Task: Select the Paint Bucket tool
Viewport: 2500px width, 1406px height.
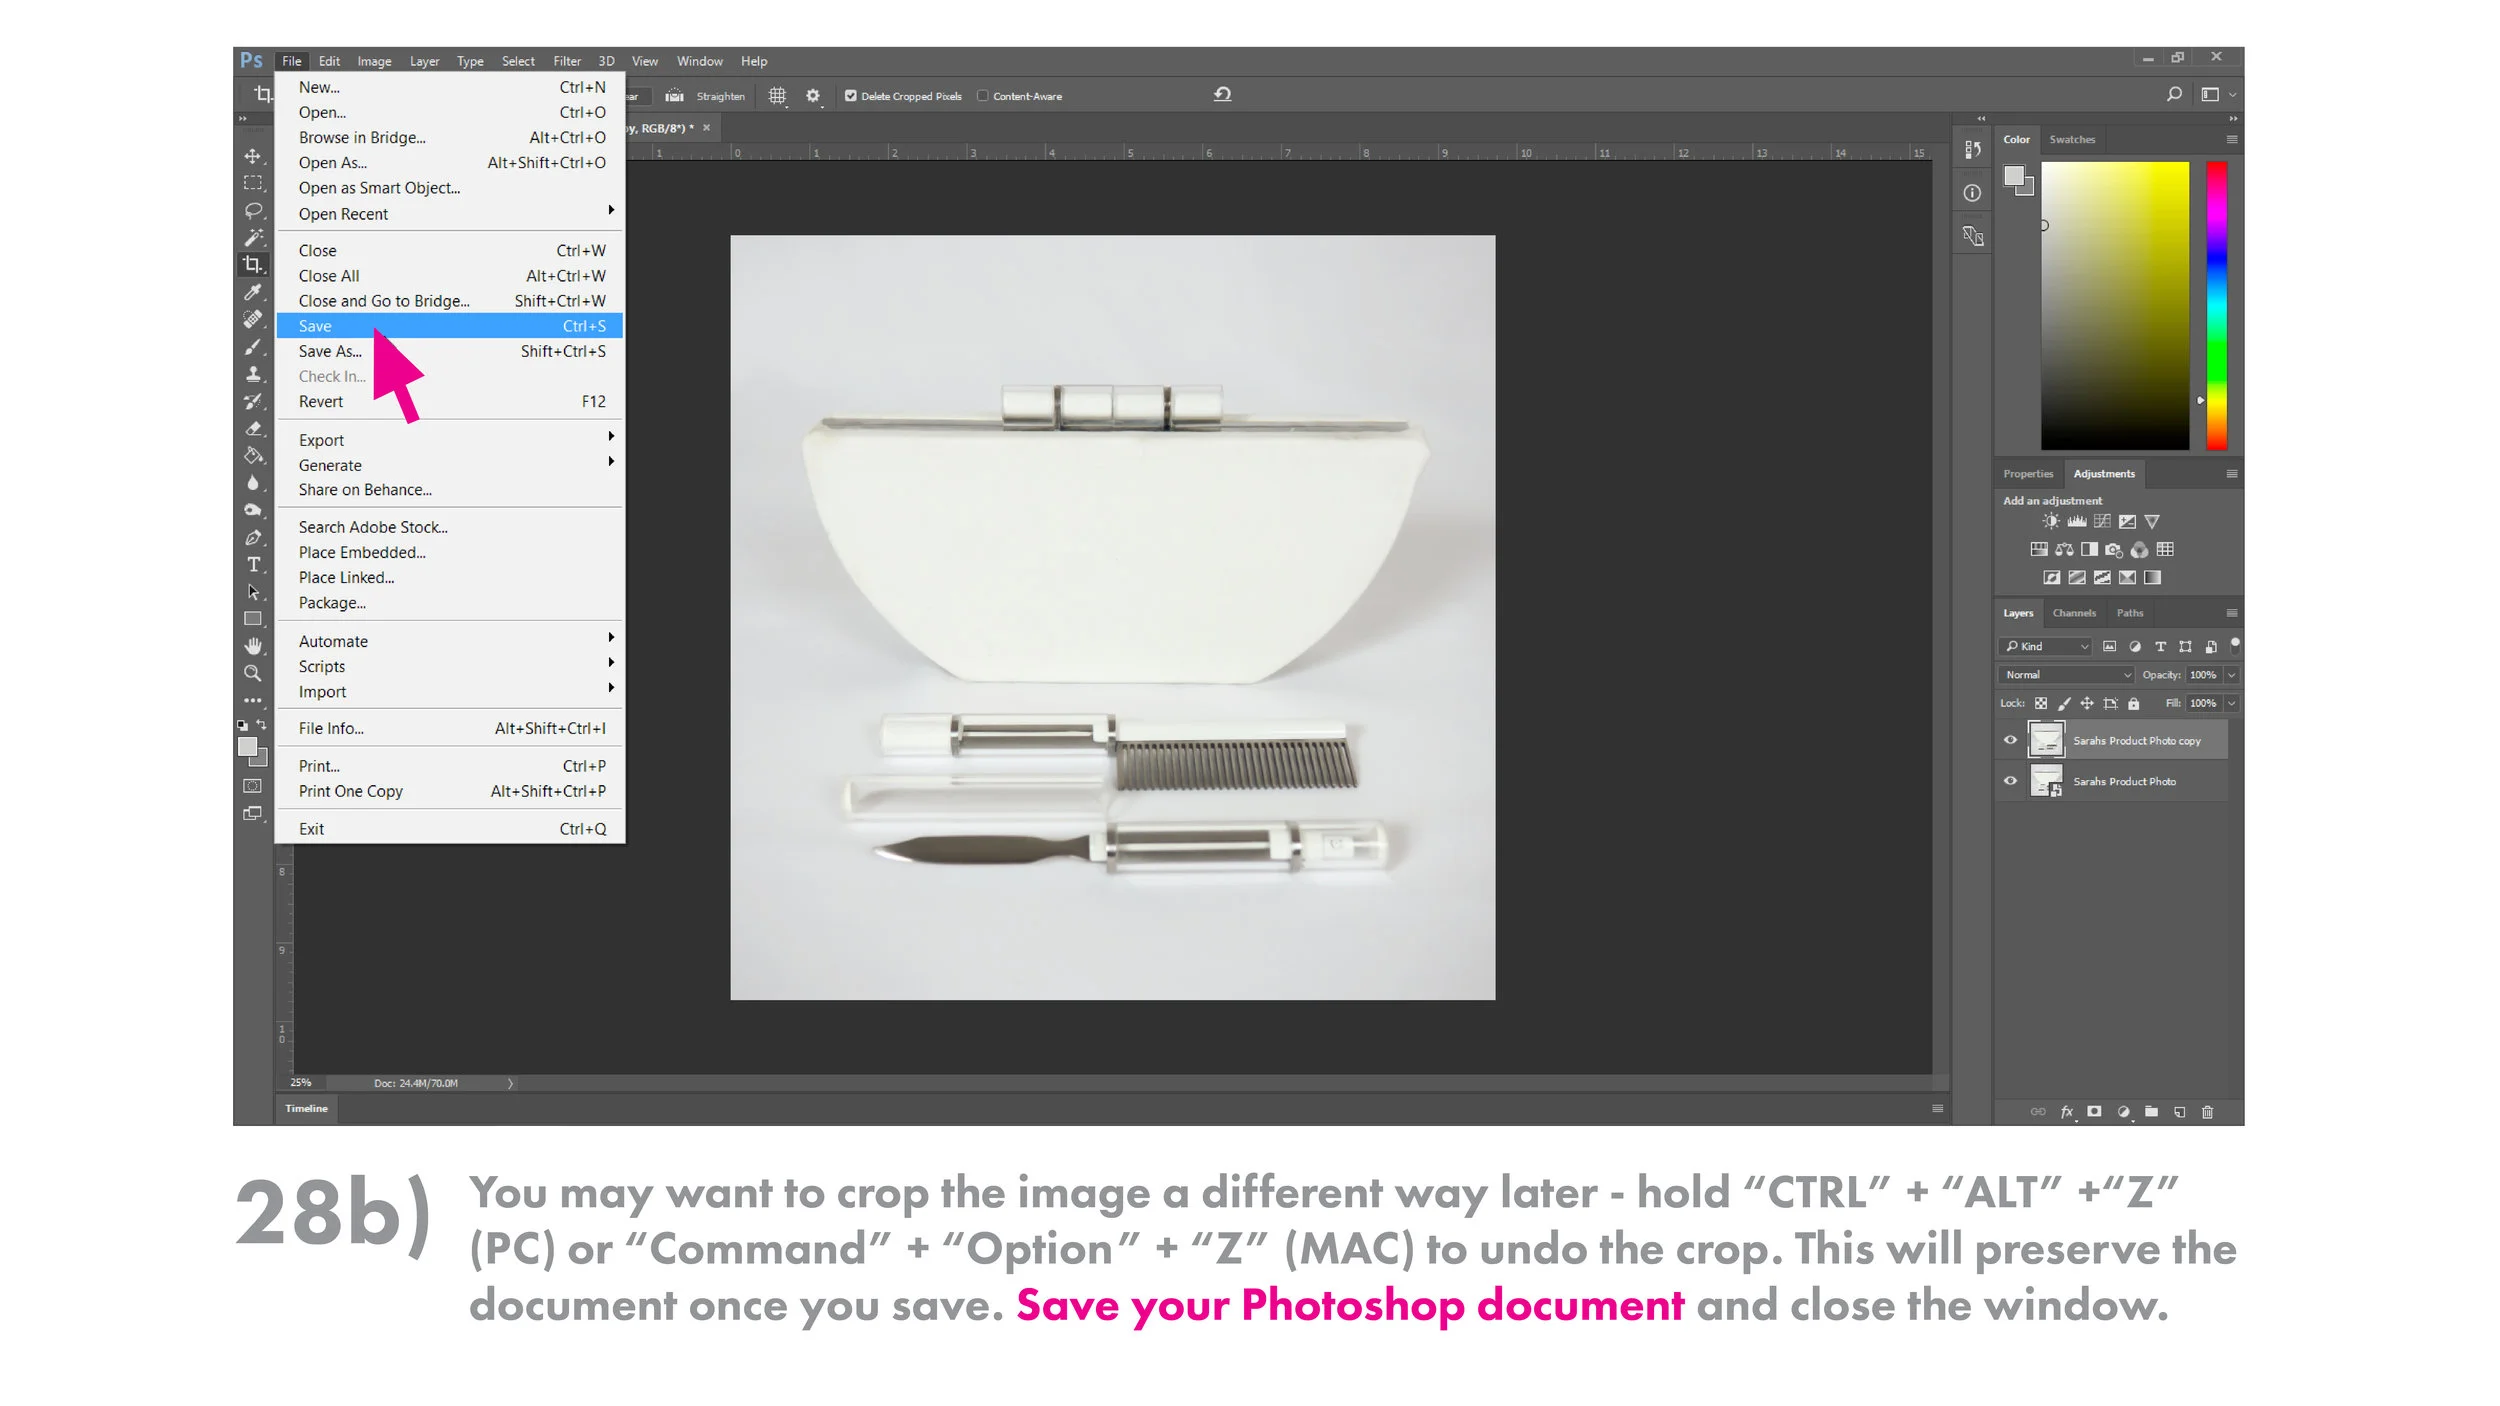Action: (x=253, y=456)
